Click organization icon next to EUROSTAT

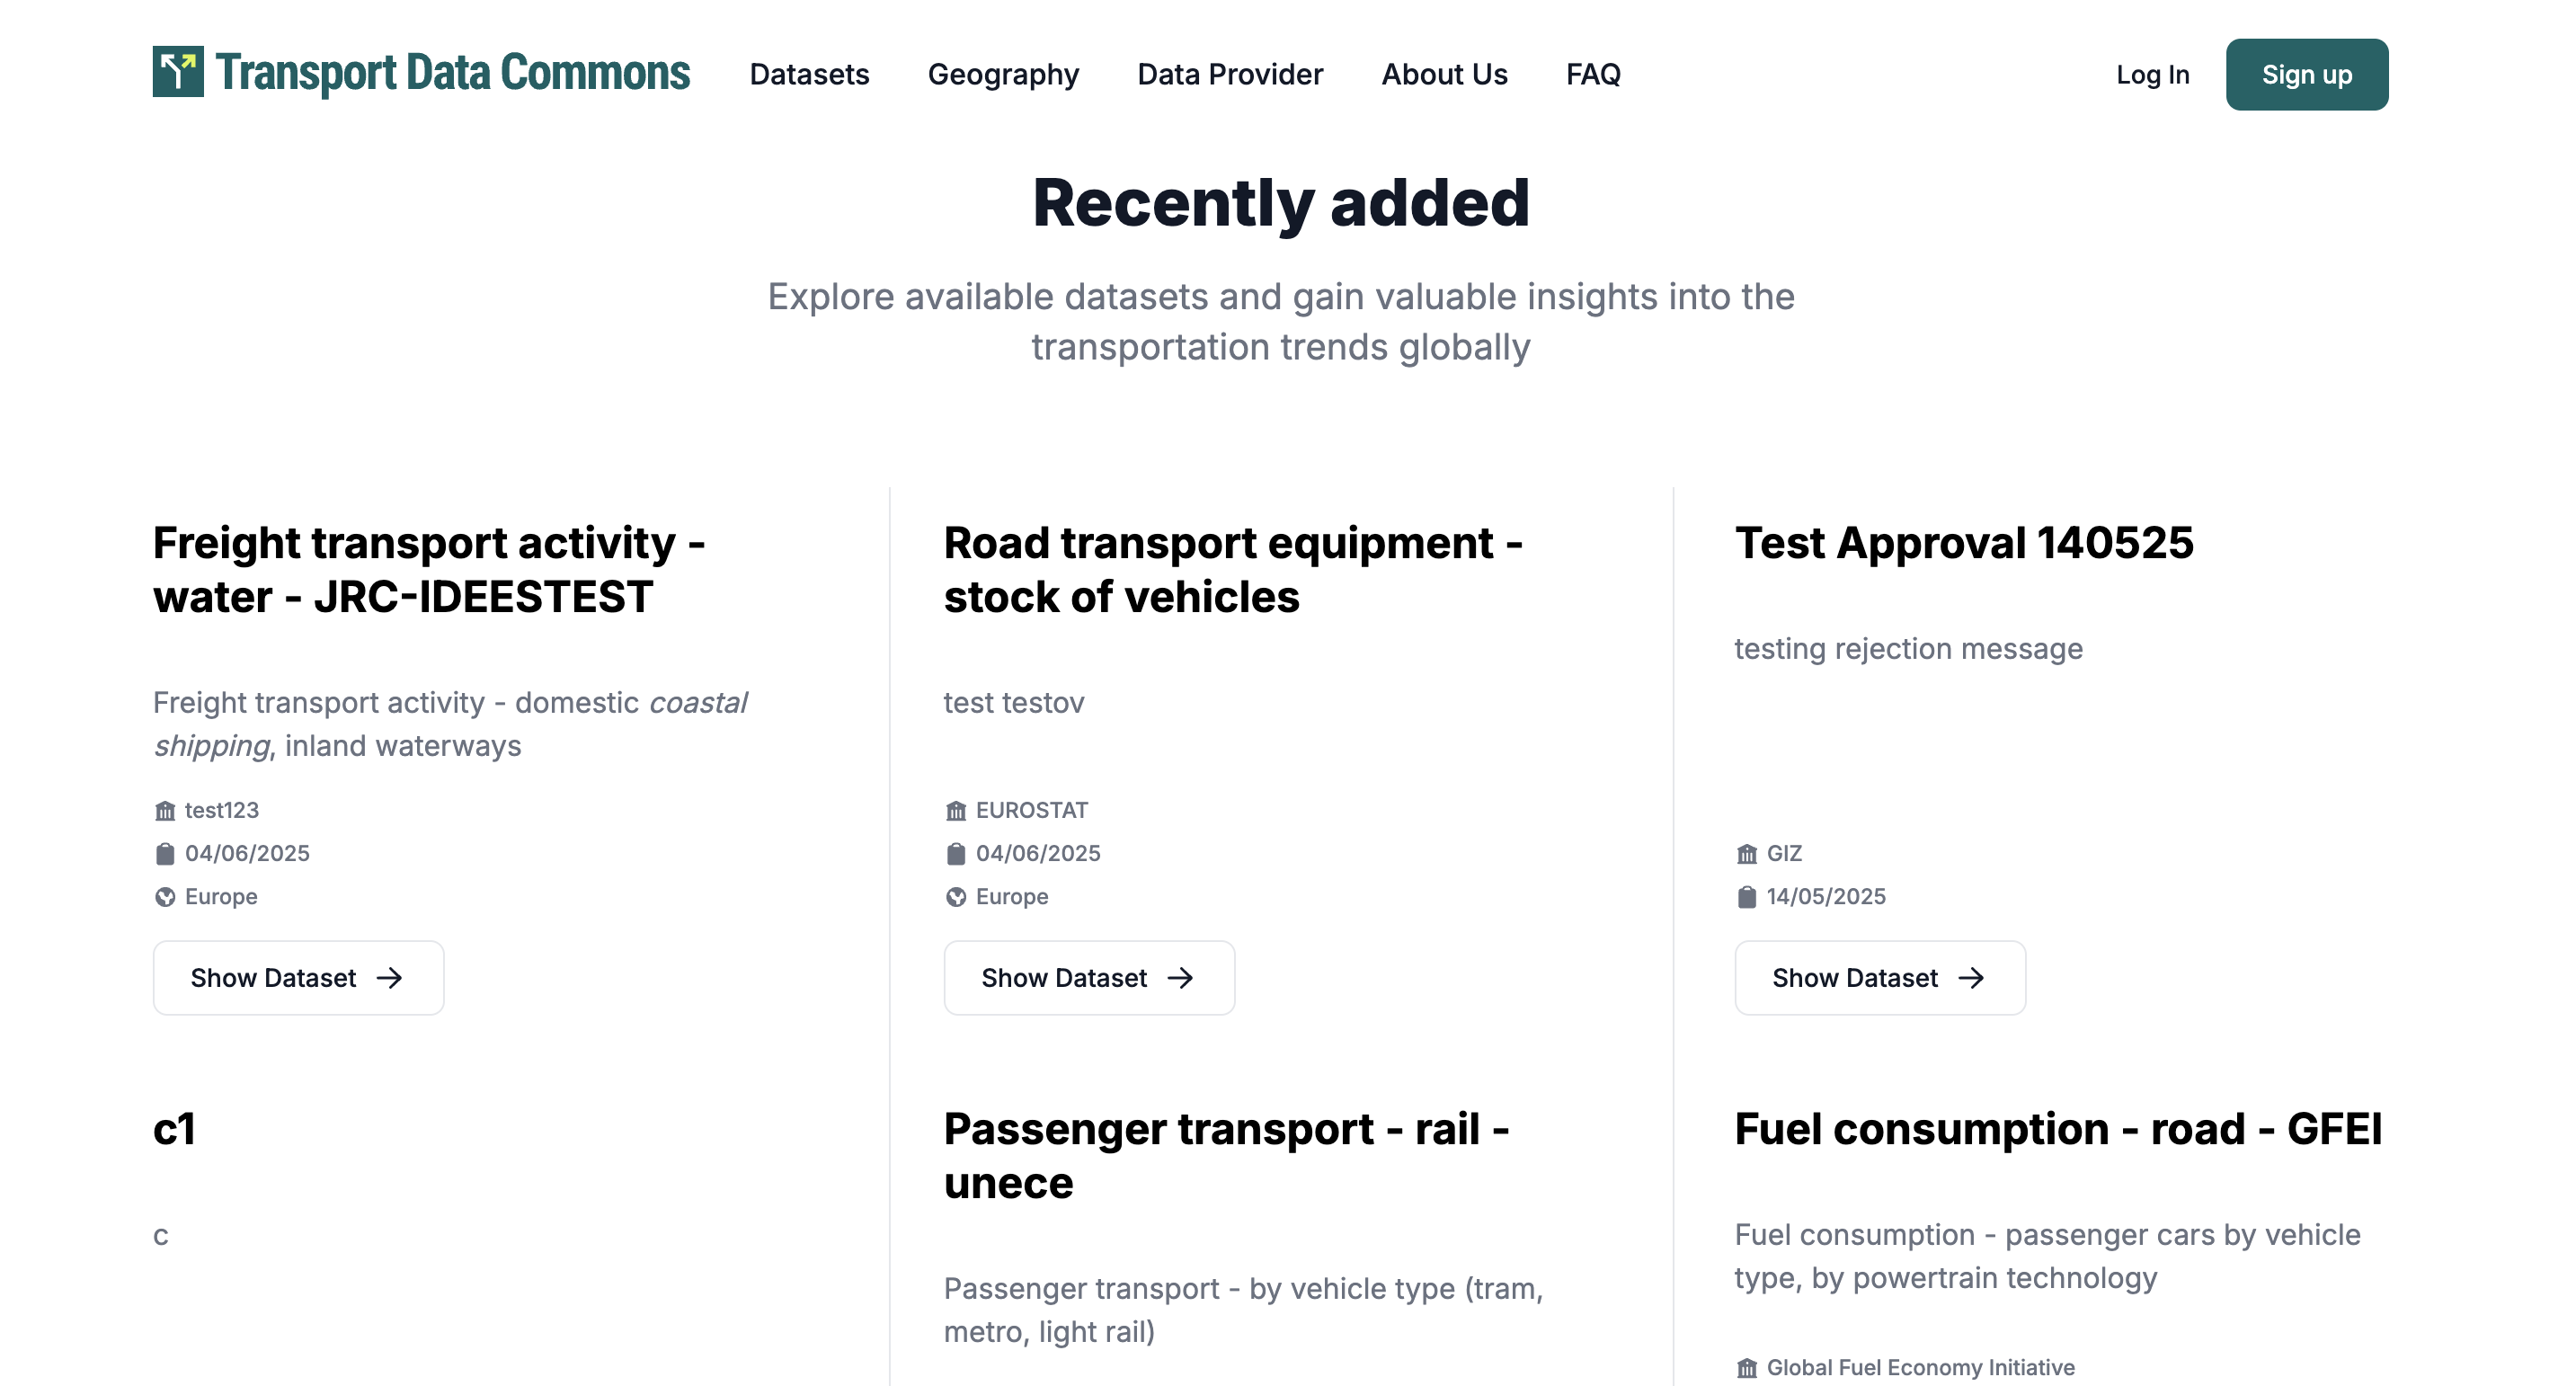tap(956, 811)
